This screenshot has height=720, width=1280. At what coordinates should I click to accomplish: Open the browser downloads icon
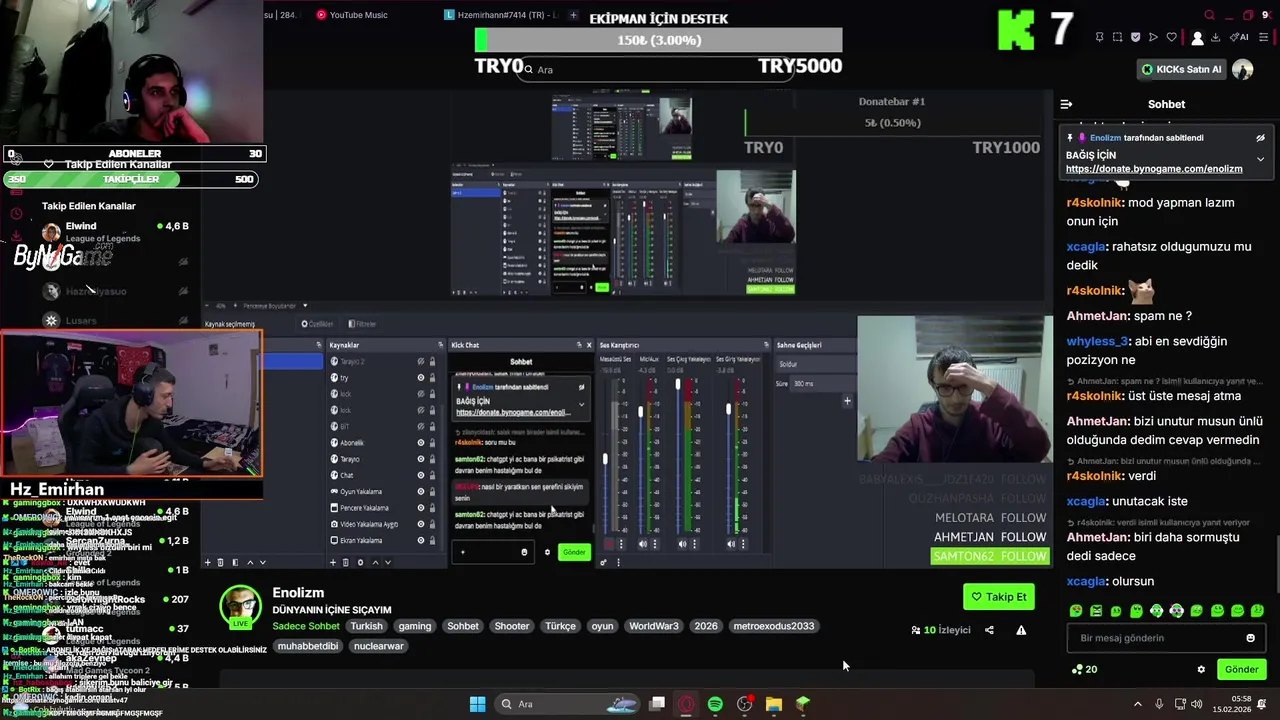1215,37
